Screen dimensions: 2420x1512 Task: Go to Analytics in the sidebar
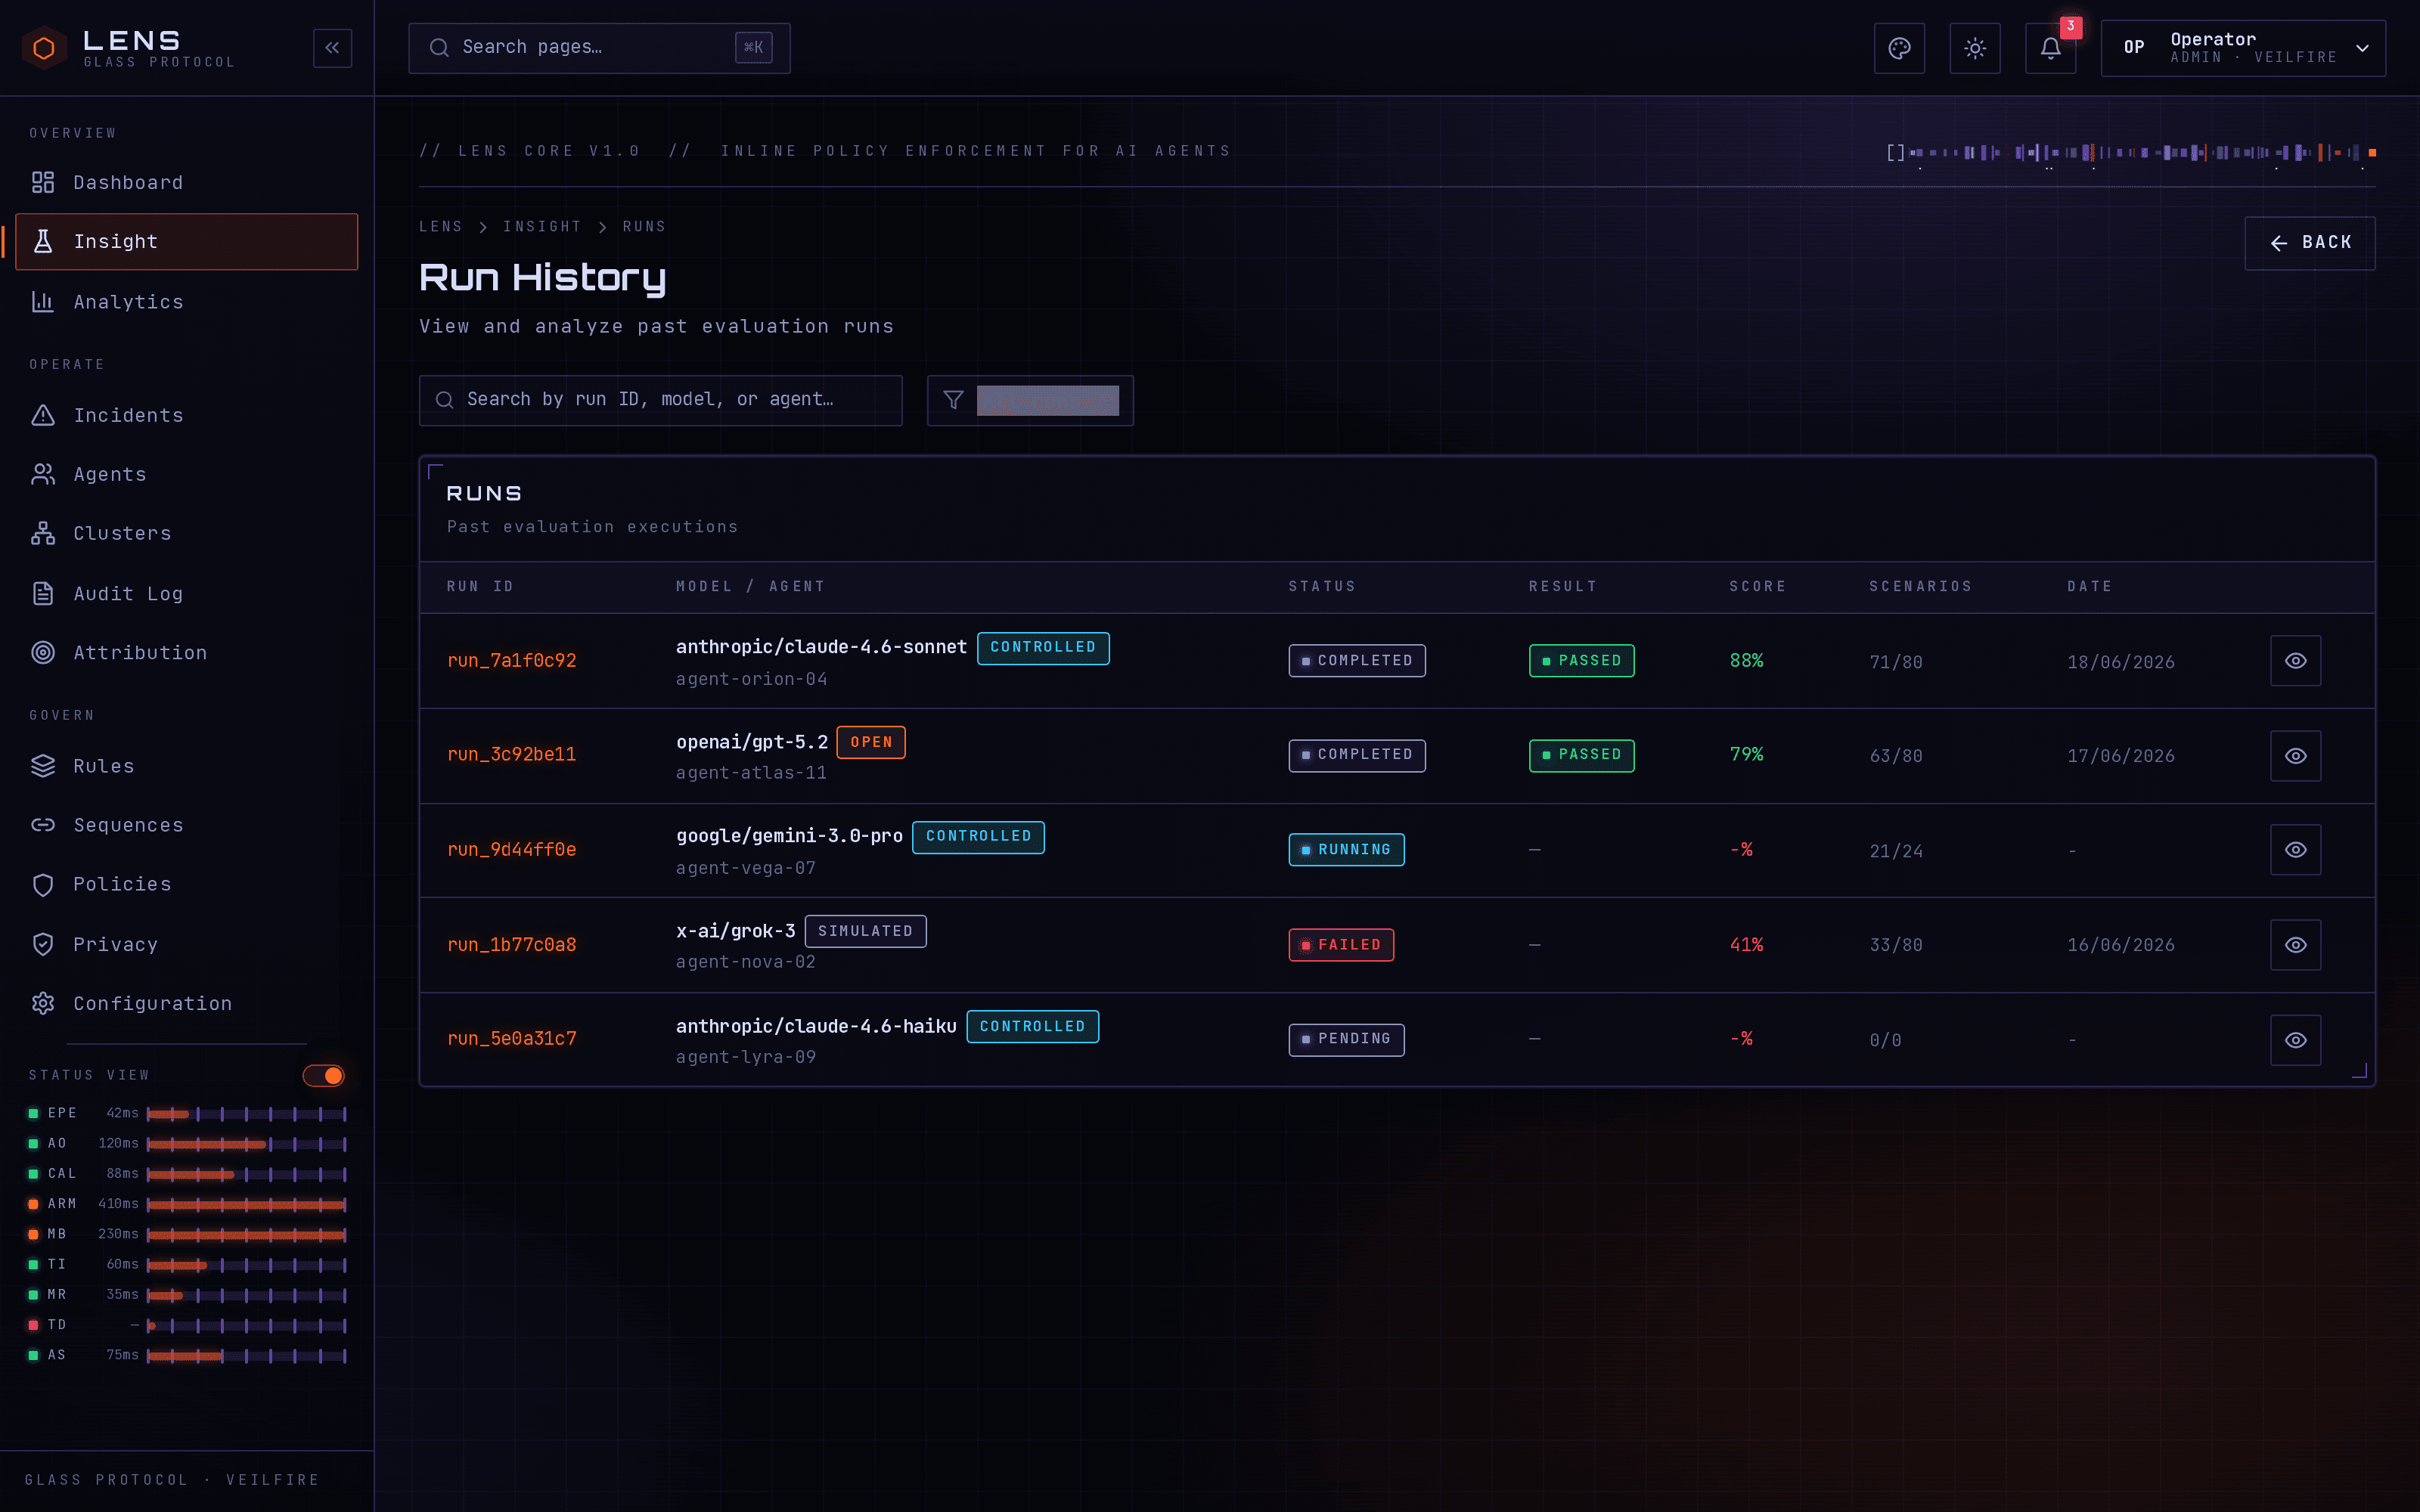(x=186, y=301)
